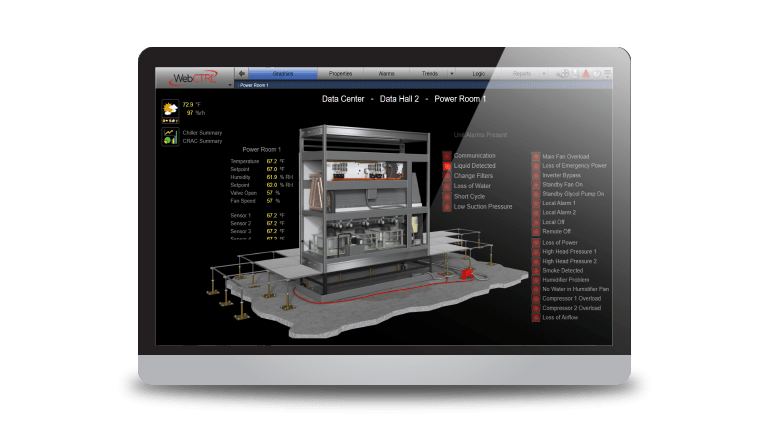Viewport: 768px width, 432px height.
Task: Click the Power Room 1 breadcrumb path
Action: tap(254, 85)
